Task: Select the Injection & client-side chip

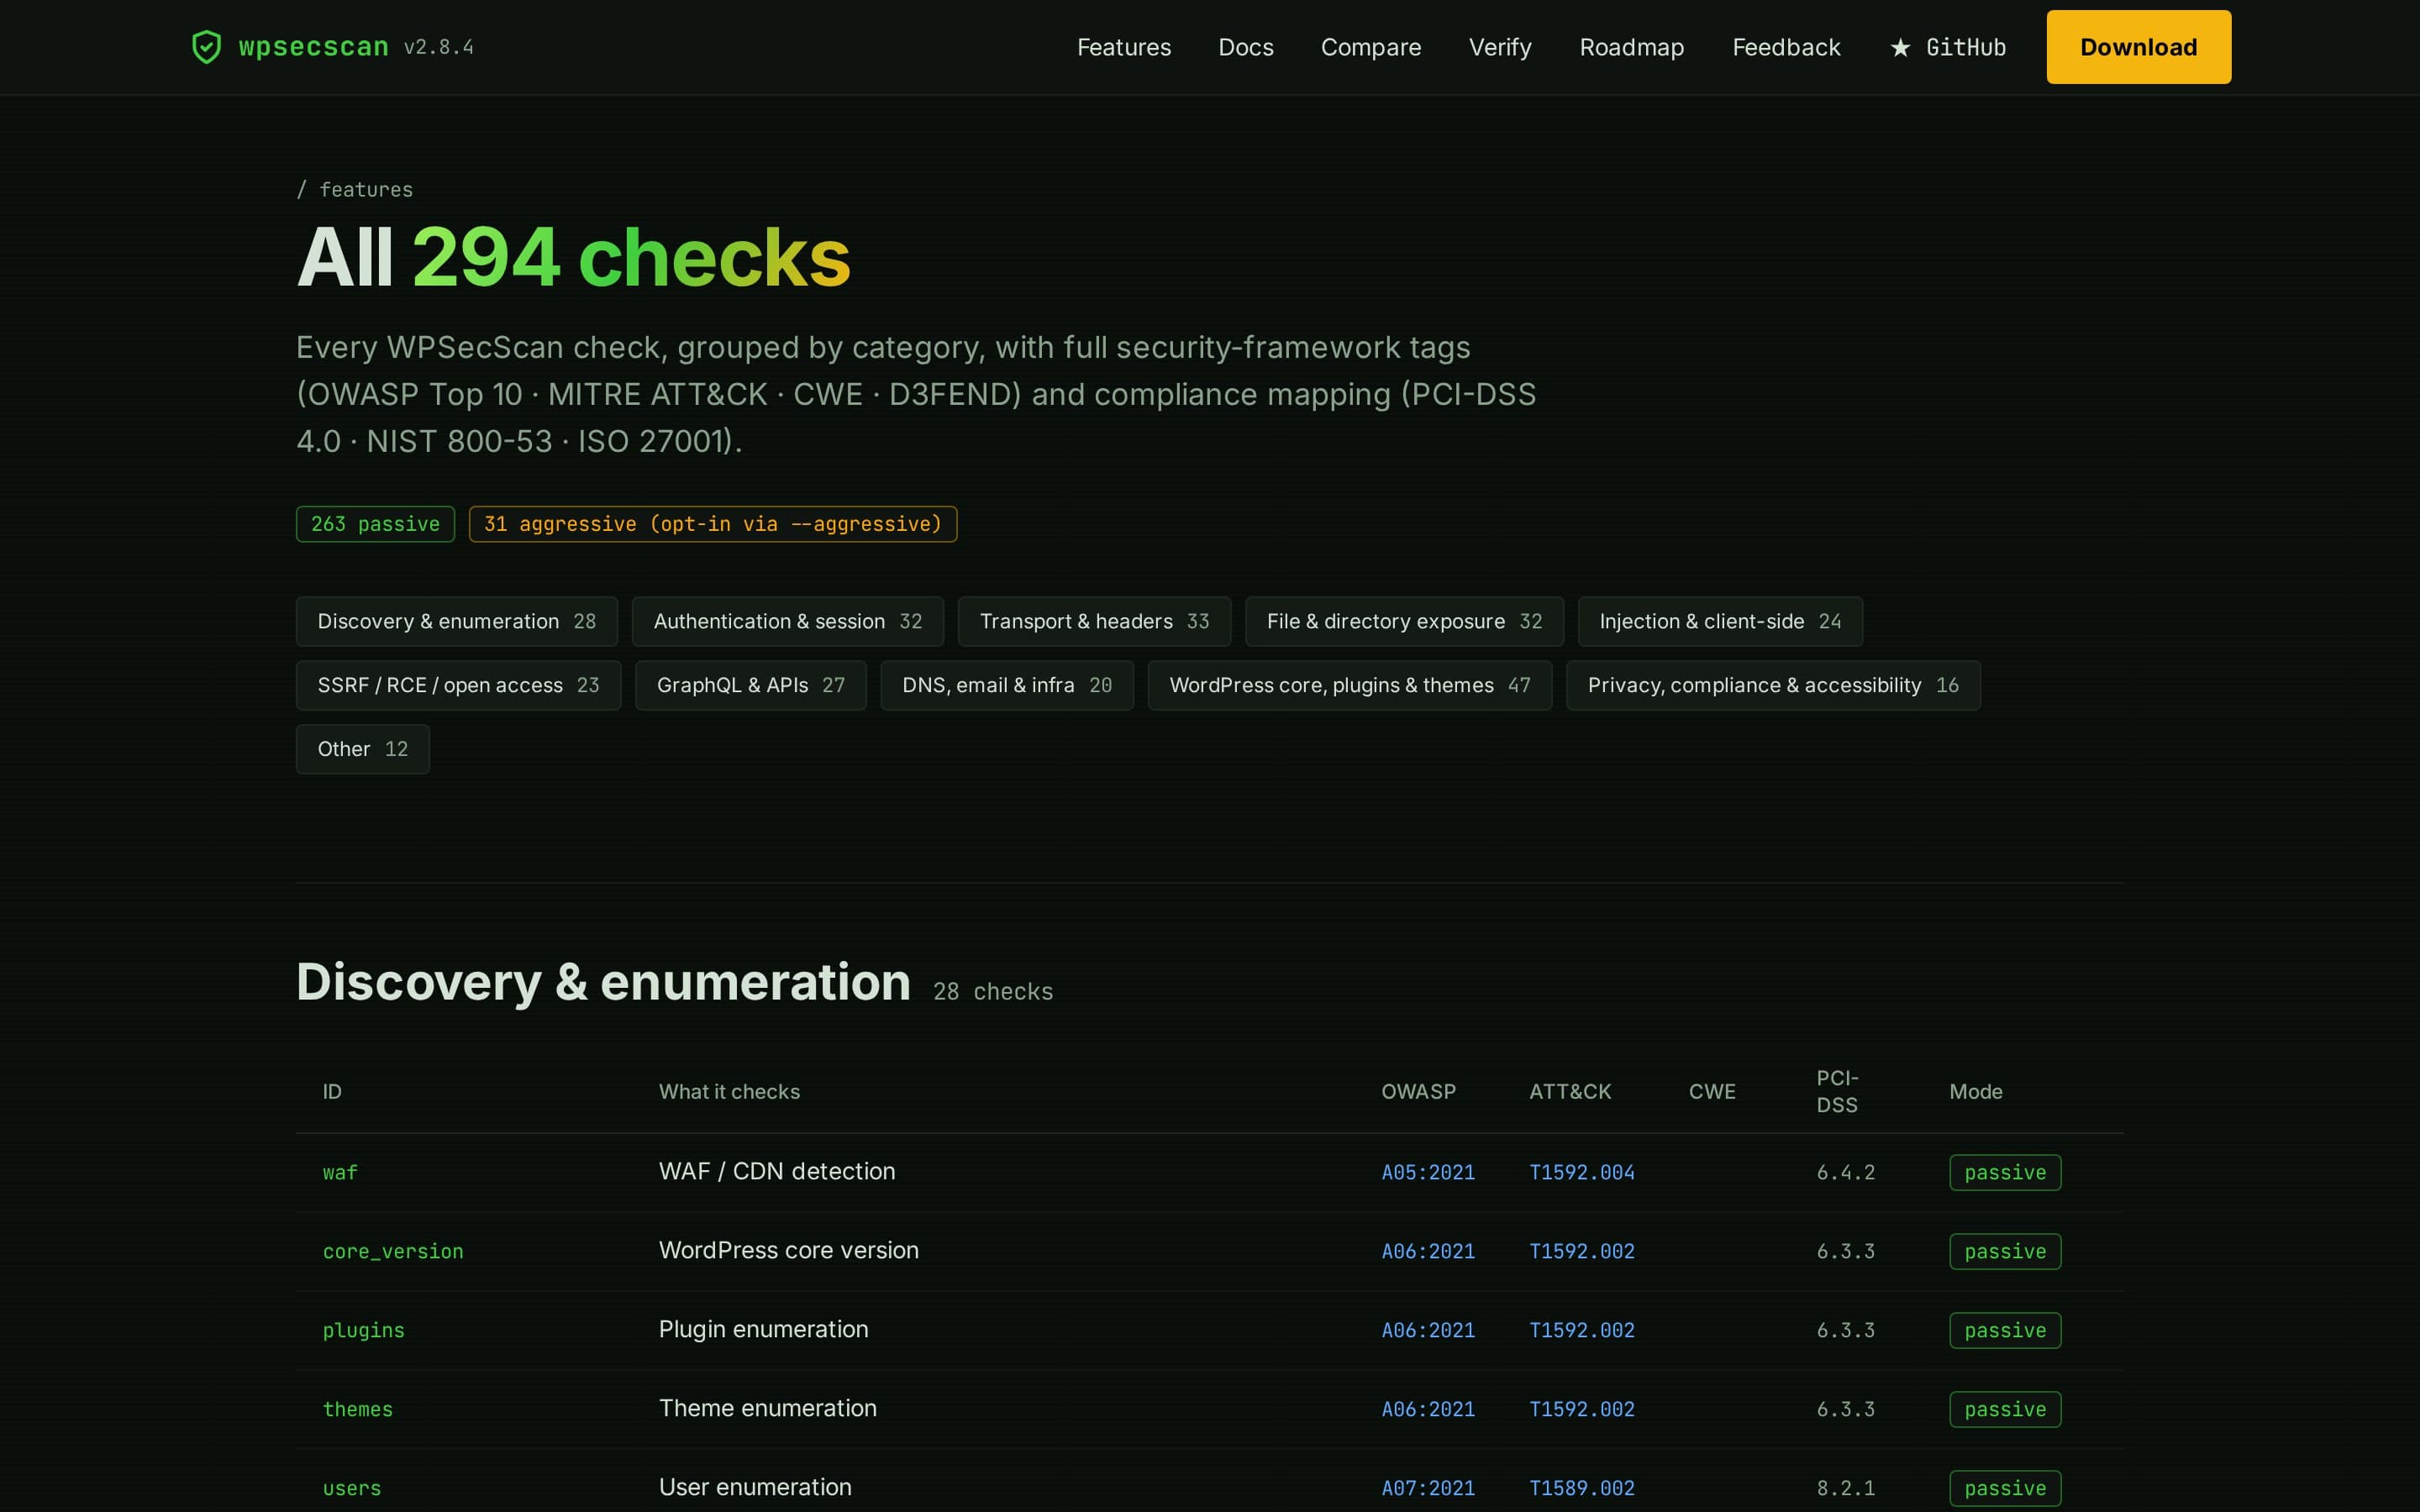Action: [1720, 621]
